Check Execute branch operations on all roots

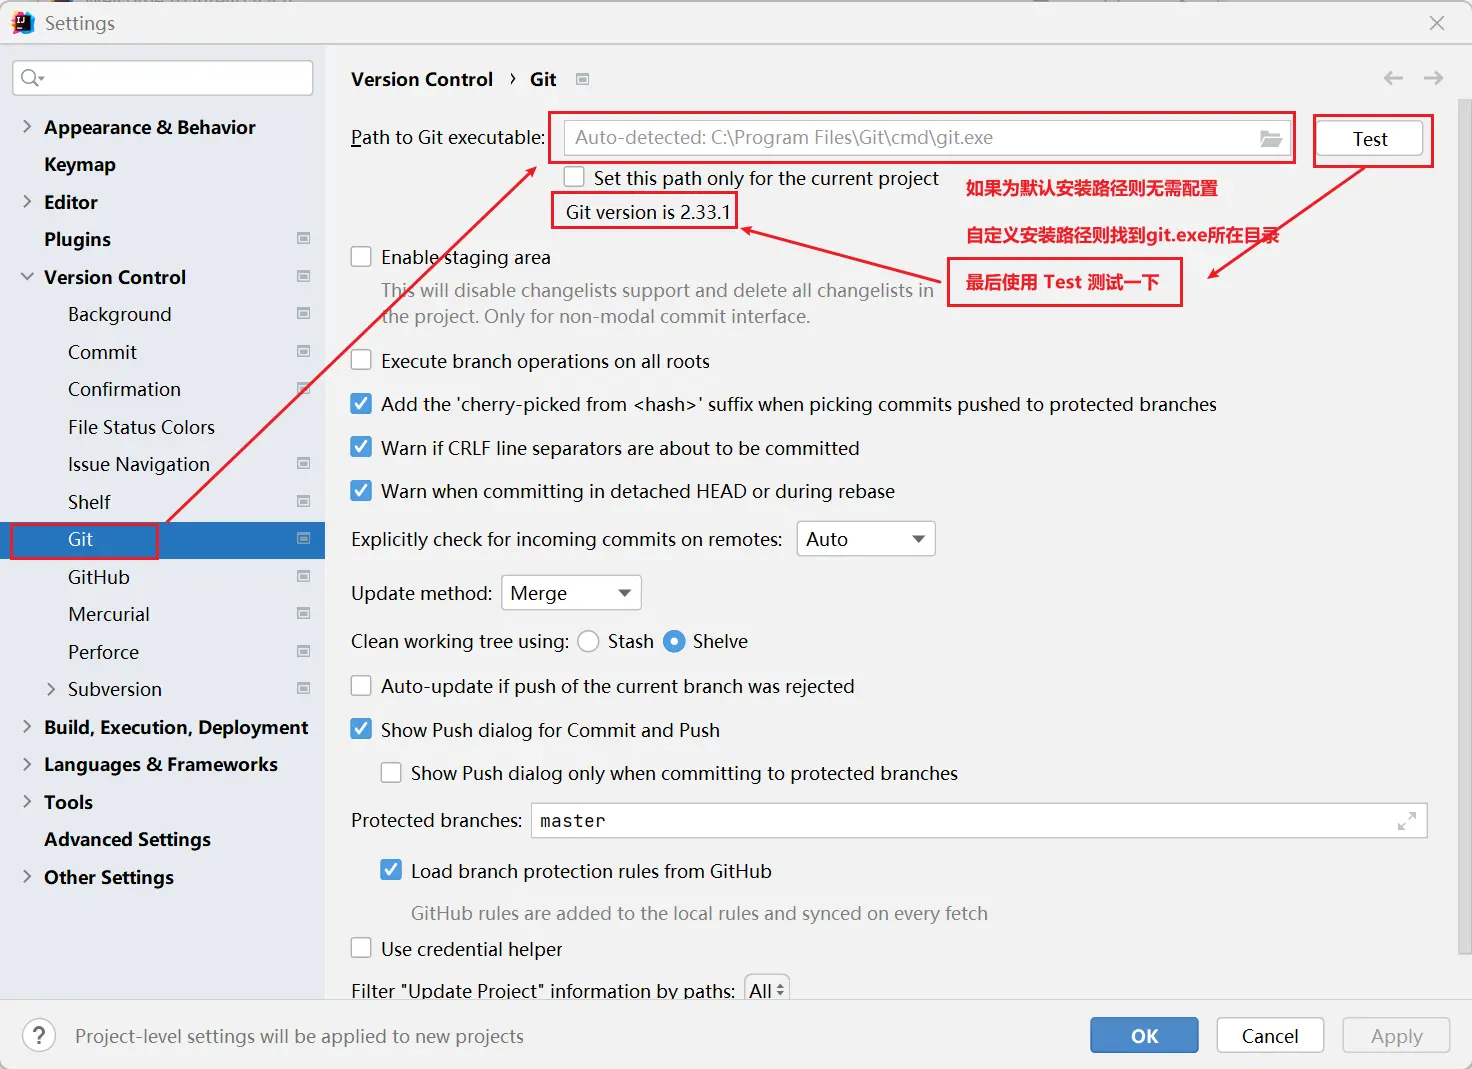click(x=361, y=360)
